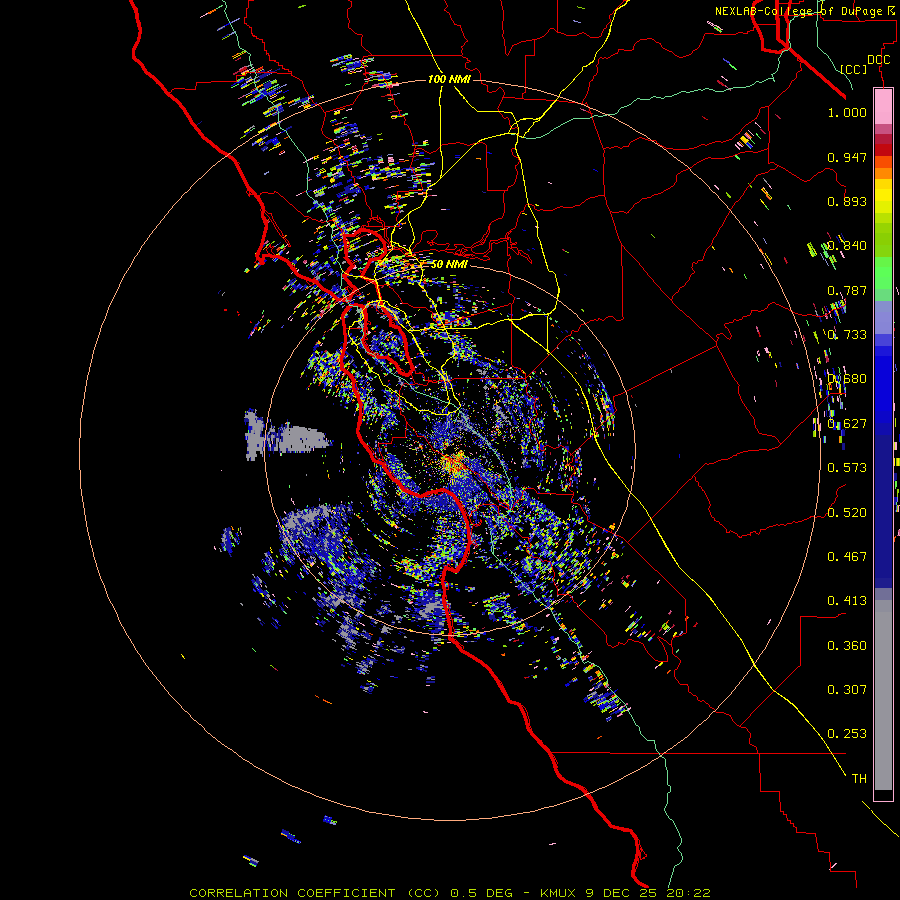Click the 0.893 legend value

(x=847, y=201)
